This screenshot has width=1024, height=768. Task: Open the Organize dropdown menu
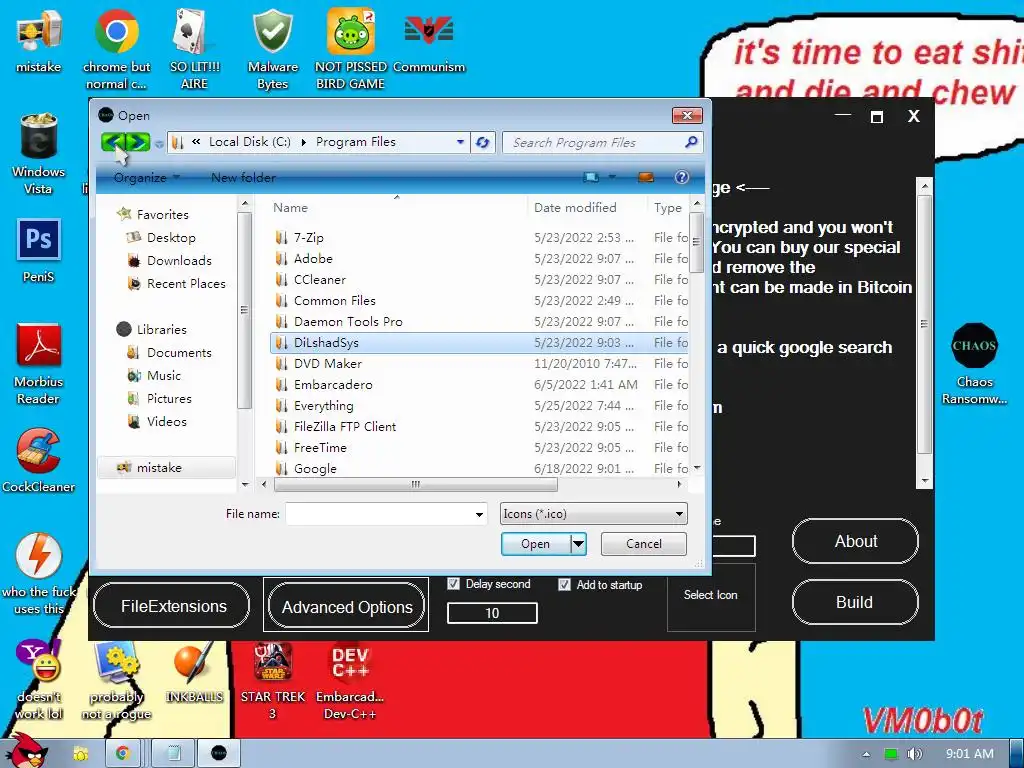coord(146,178)
